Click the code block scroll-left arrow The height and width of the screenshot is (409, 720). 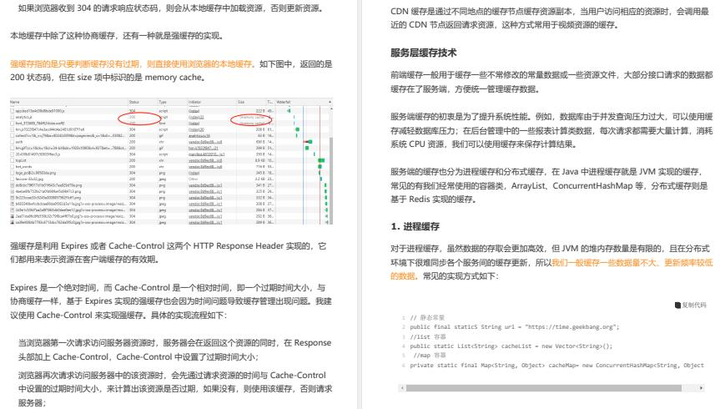pyautogui.click(x=402, y=388)
